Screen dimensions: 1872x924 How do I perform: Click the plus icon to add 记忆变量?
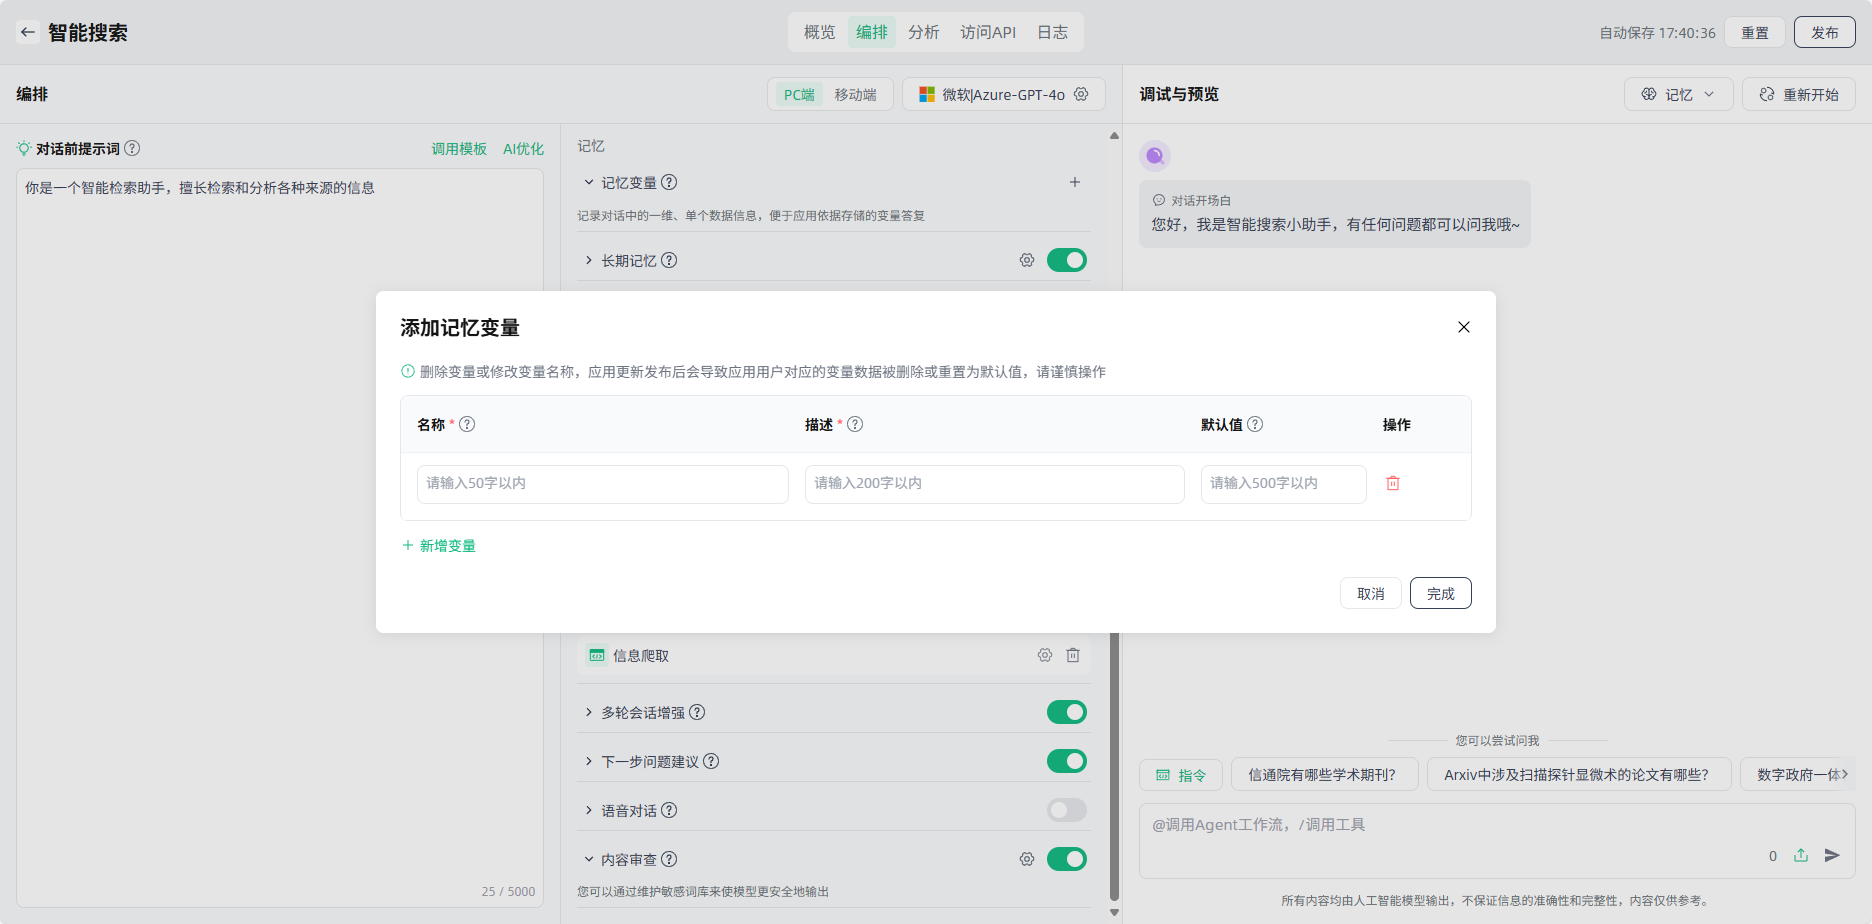click(x=1075, y=182)
